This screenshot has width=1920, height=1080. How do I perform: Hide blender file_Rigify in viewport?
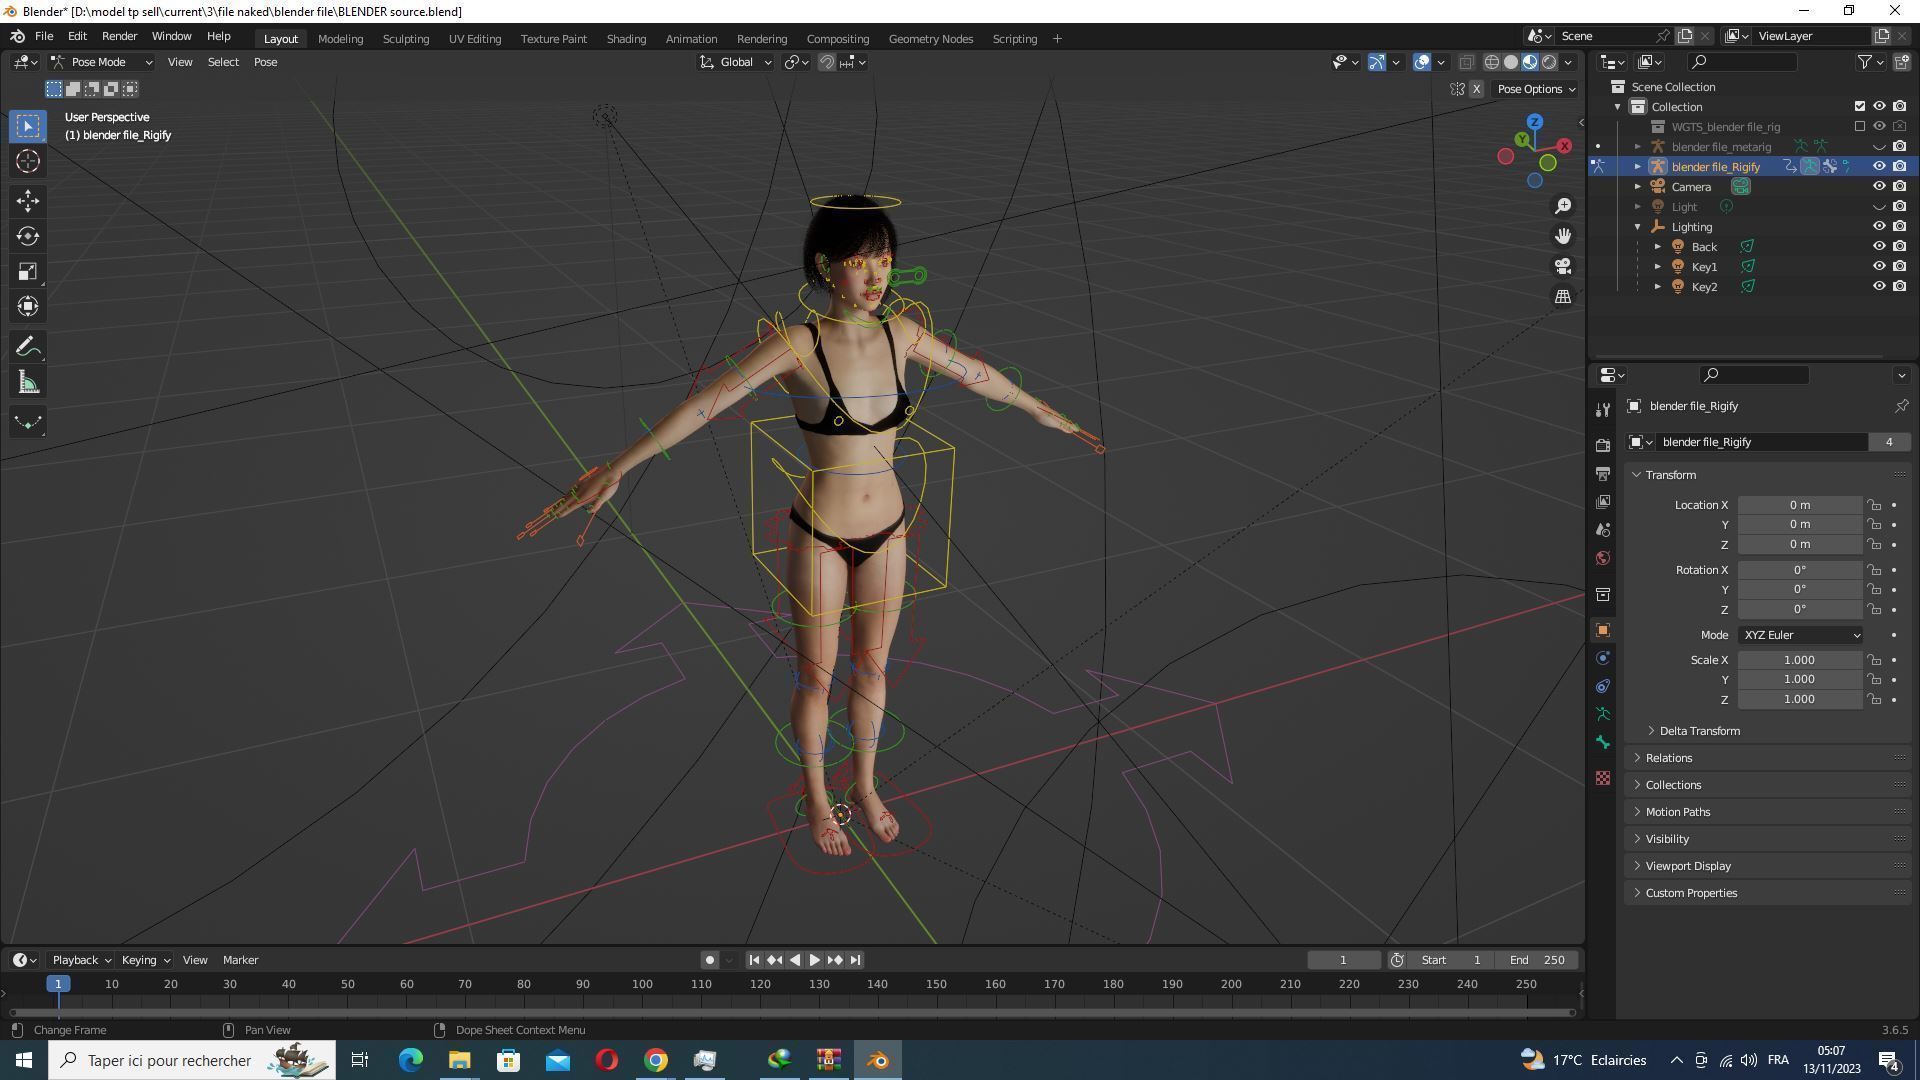click(x=1879, y=166)
